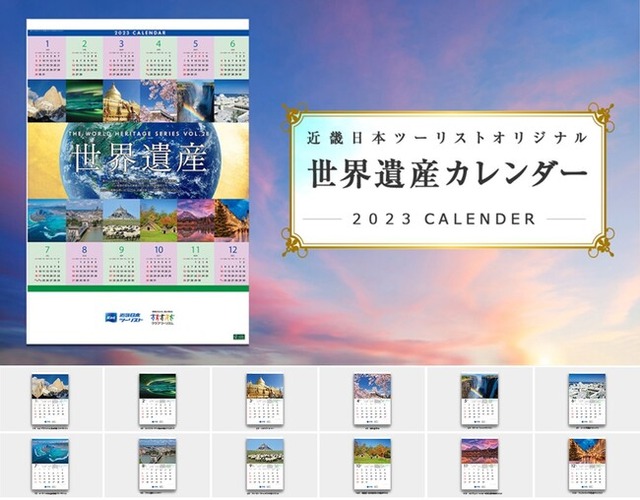Click the coral atoll photo on the cover

tap(47, 220)
